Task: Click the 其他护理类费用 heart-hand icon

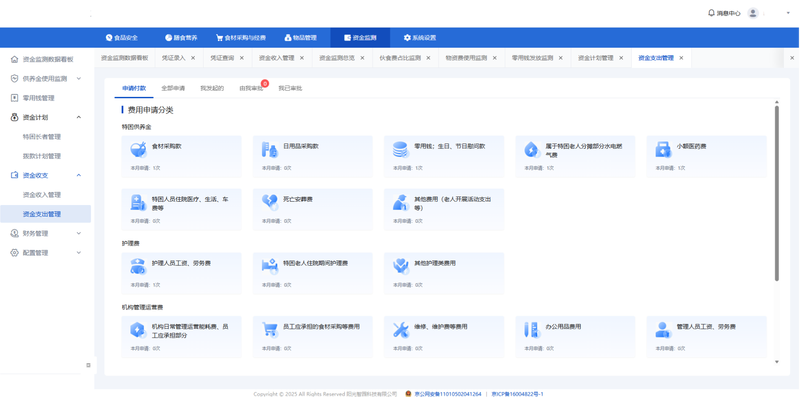Action: (x=401, y=266)
